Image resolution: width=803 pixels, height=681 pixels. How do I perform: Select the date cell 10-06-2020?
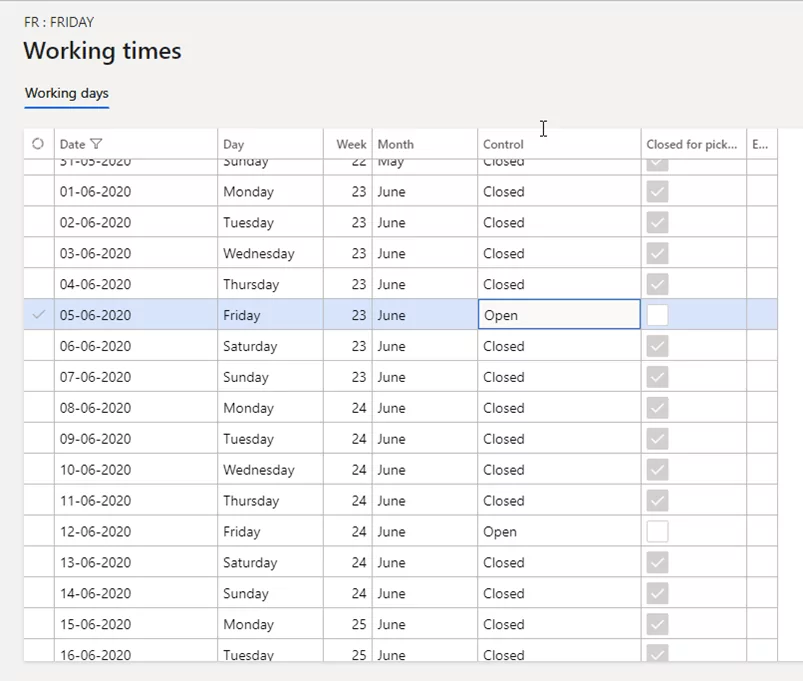tap(96, 470)
